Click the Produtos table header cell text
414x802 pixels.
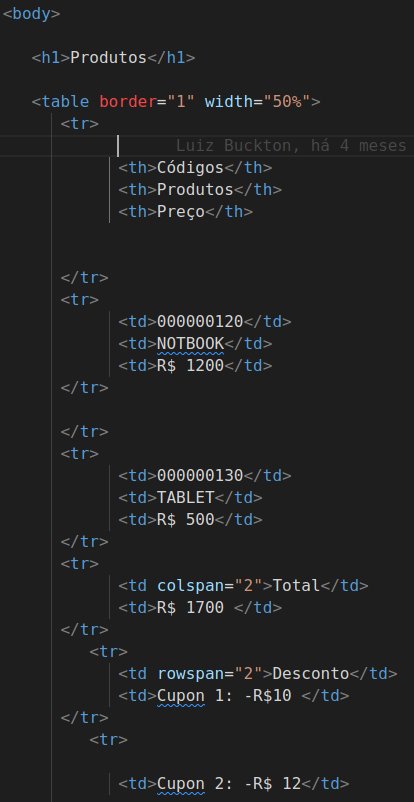click(x=195, y=190)
